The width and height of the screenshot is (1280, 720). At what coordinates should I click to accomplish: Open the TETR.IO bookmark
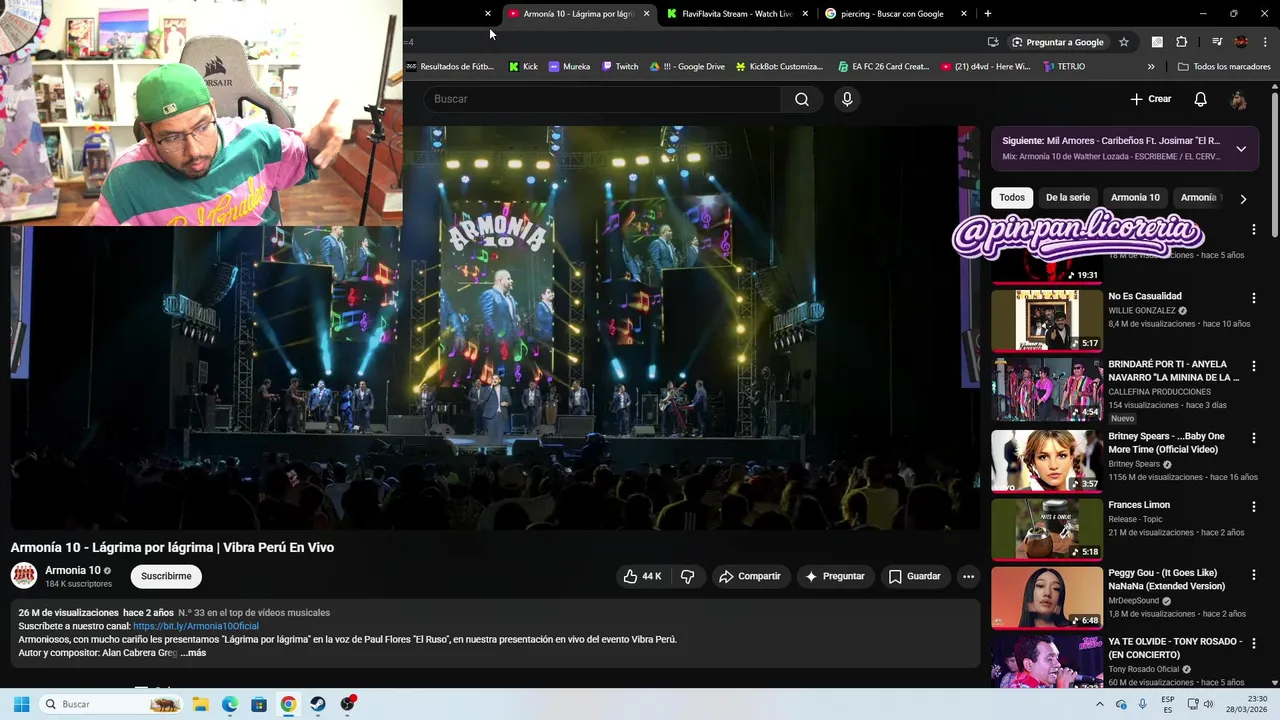pyautogui.click(x=1064, y=67)
